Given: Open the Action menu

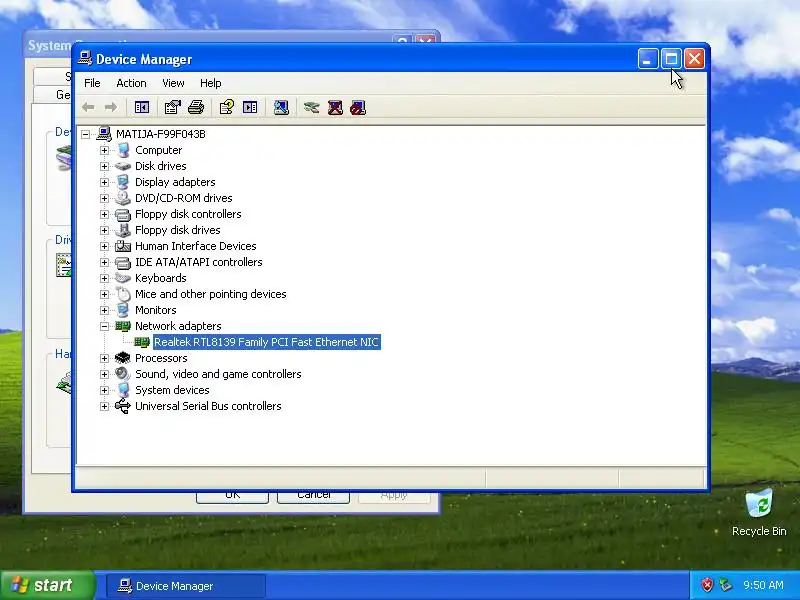Looking at the screenshot, I should click(x=131, y=83).
